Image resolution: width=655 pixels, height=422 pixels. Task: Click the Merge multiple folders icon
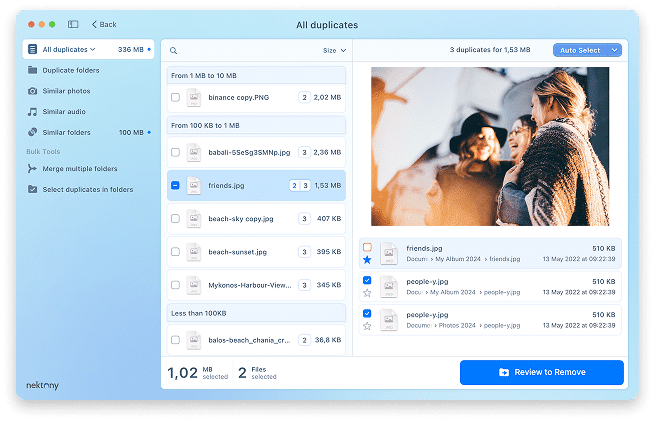33,169
